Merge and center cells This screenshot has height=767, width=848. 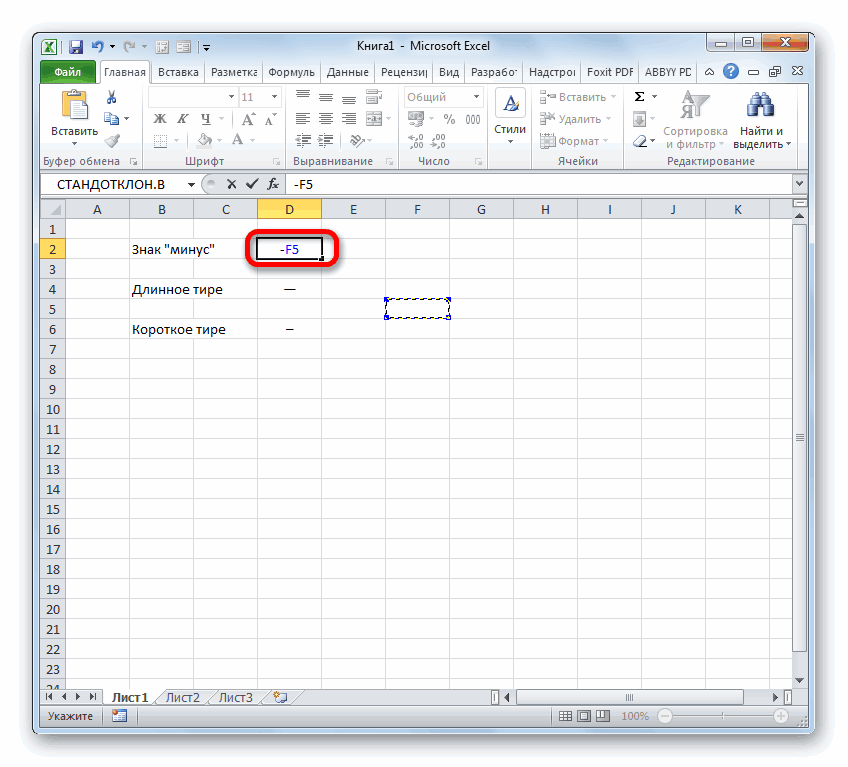coord(374,119)
